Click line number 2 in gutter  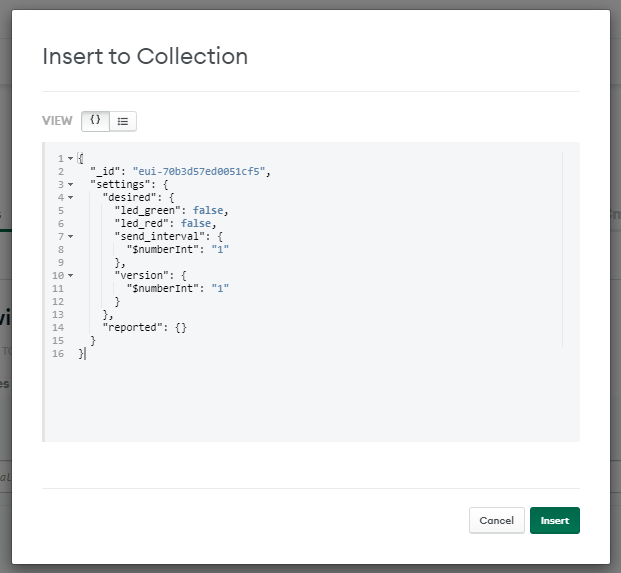[x=61, y=171]
